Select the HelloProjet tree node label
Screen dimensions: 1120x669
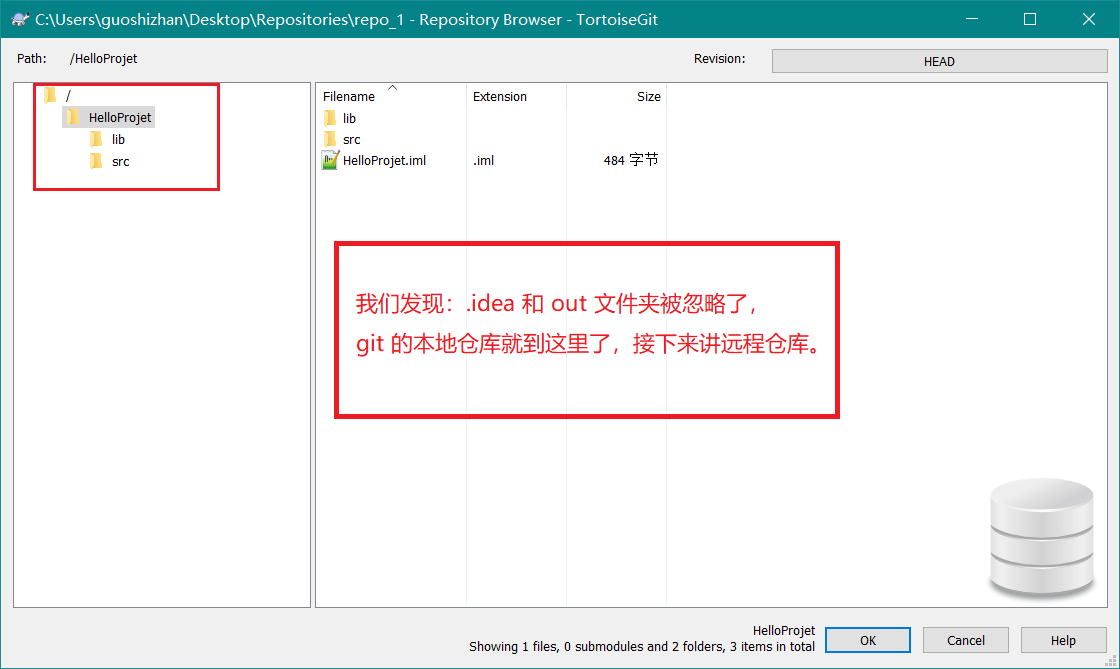coord(120,118)
